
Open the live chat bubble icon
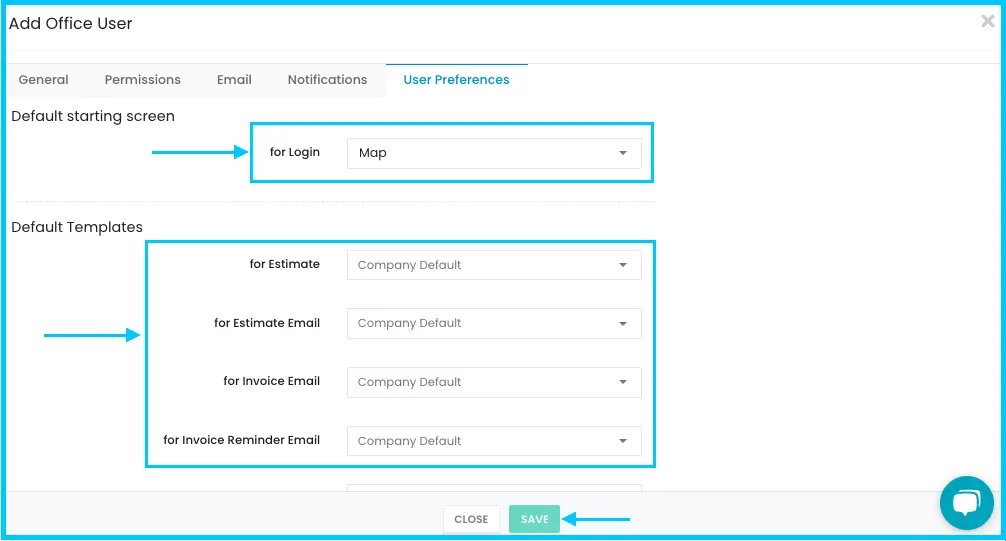pos(966,502)
